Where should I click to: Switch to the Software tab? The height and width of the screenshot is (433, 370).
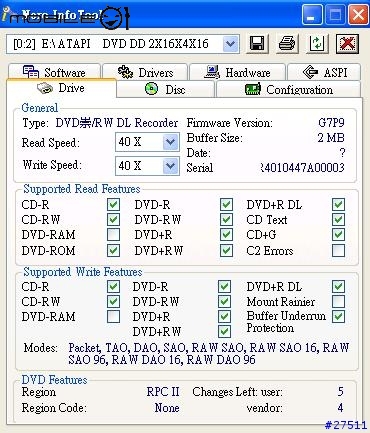[54, 72]
